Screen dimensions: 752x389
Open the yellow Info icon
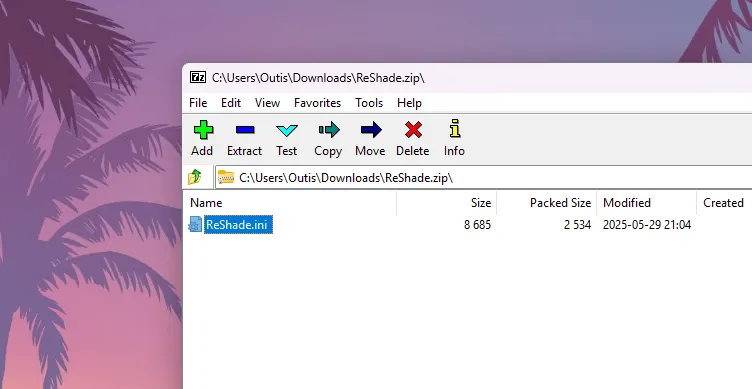(x=455, y=129)
